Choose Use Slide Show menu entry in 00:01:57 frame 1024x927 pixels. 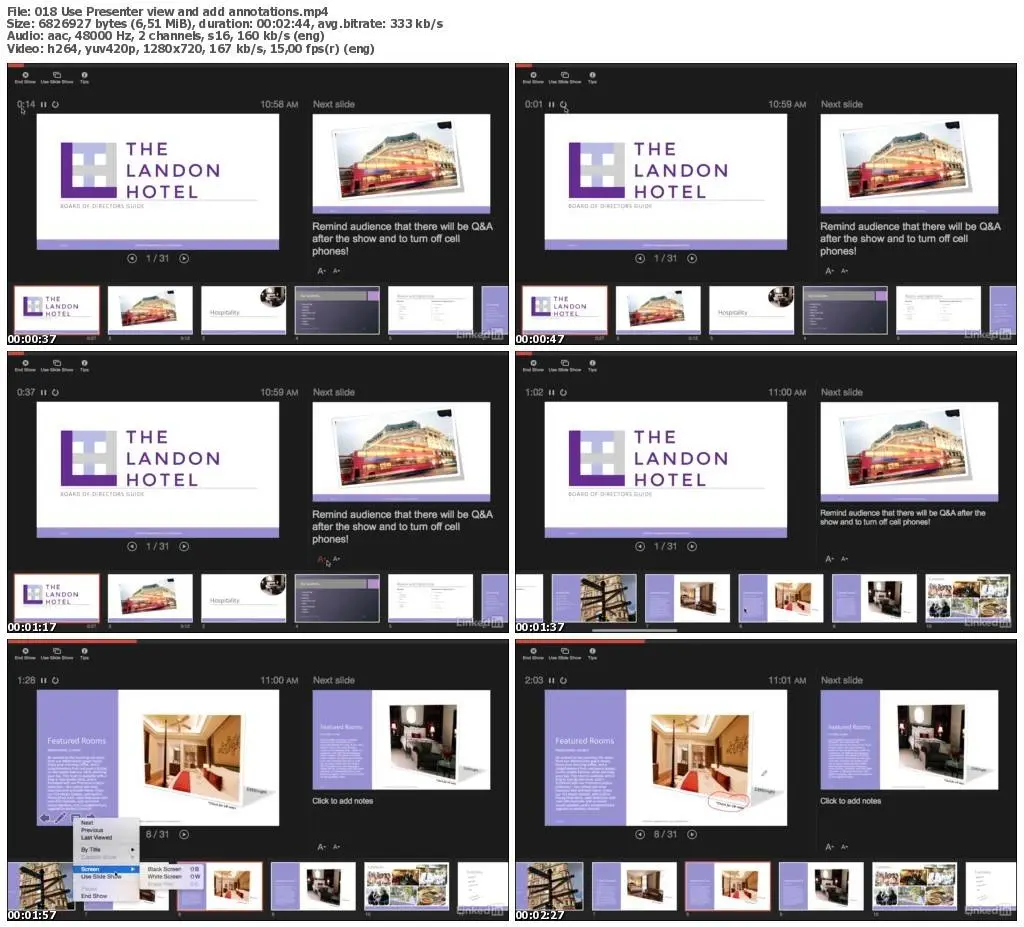(106, 877)
